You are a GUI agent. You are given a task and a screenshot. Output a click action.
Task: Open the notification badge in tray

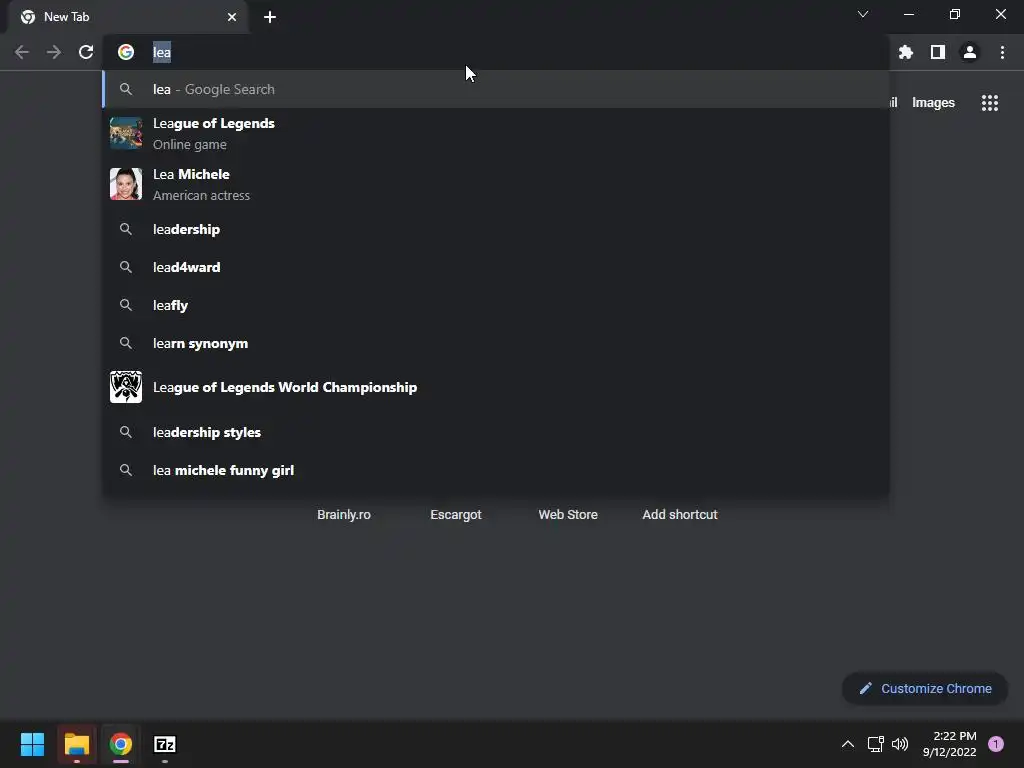[x=996, y=744]
